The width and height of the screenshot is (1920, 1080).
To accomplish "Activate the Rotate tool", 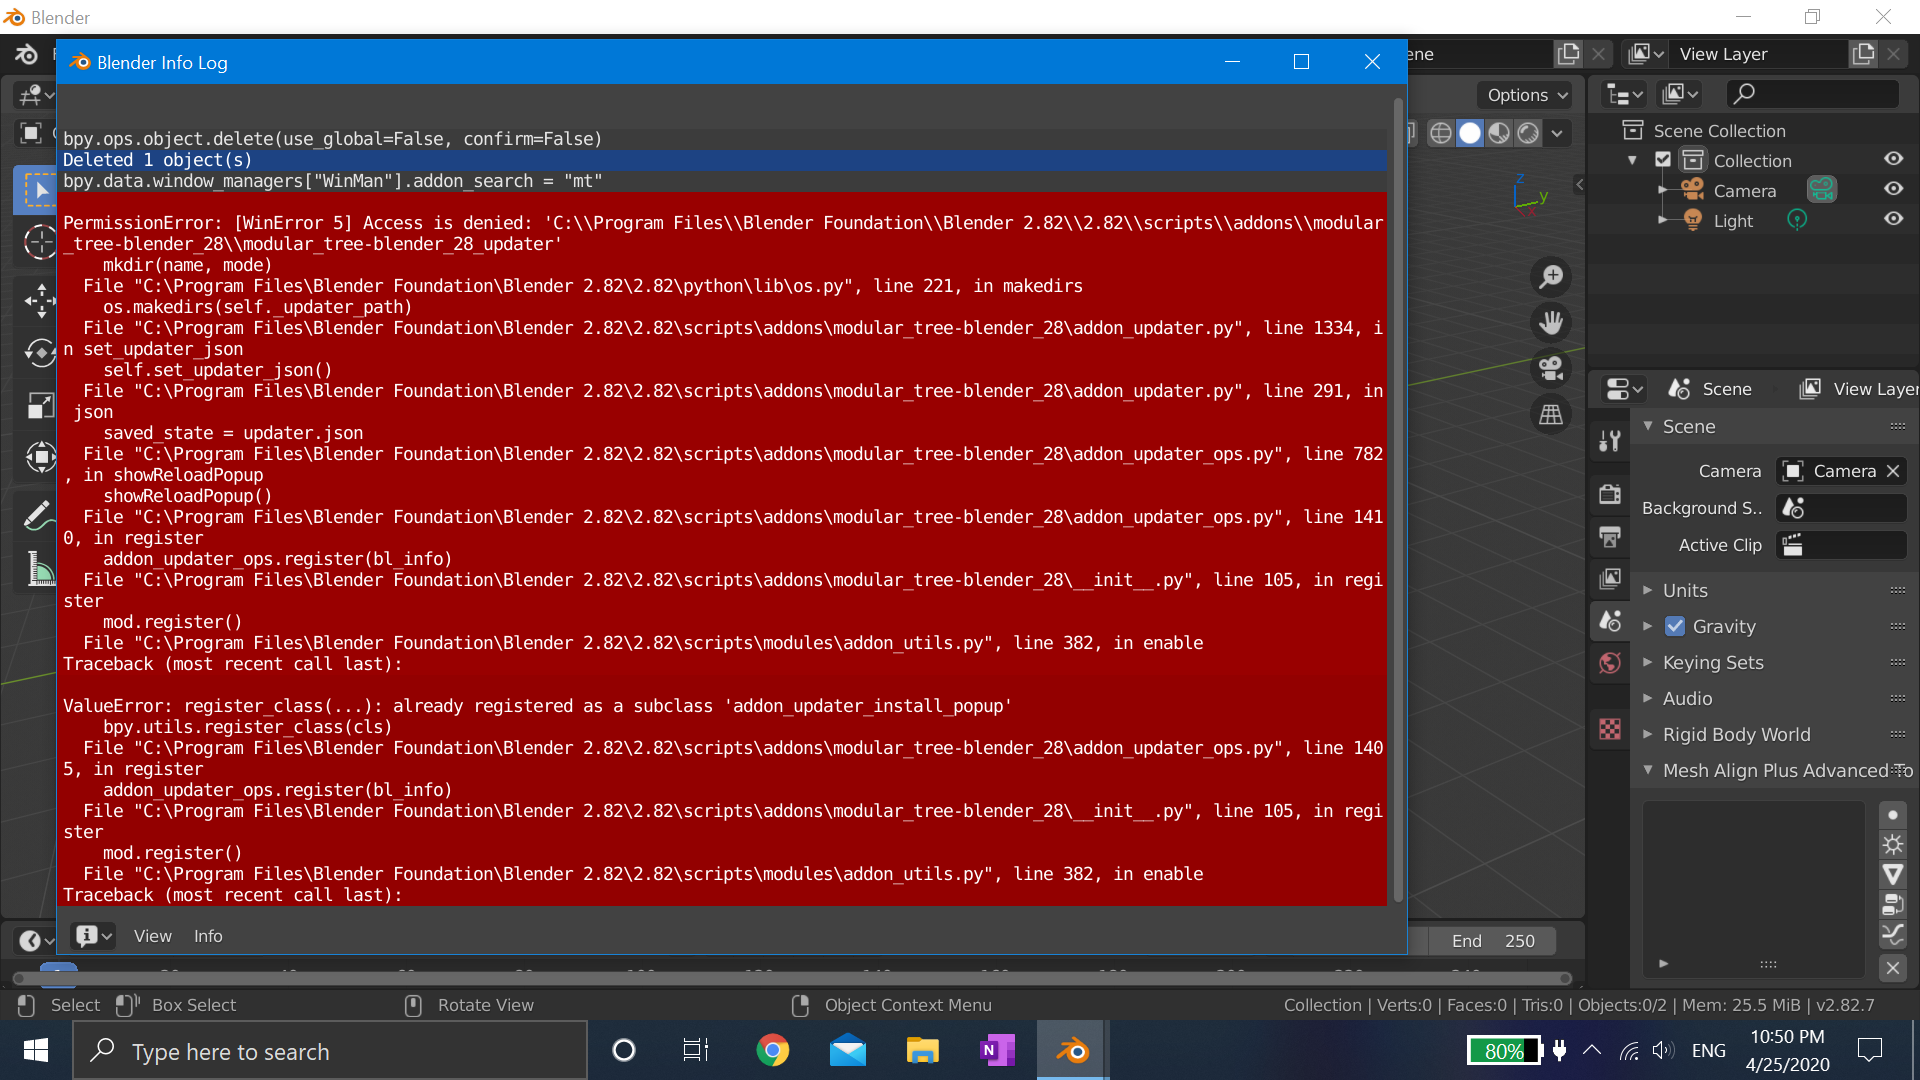I will coord(40,352).
